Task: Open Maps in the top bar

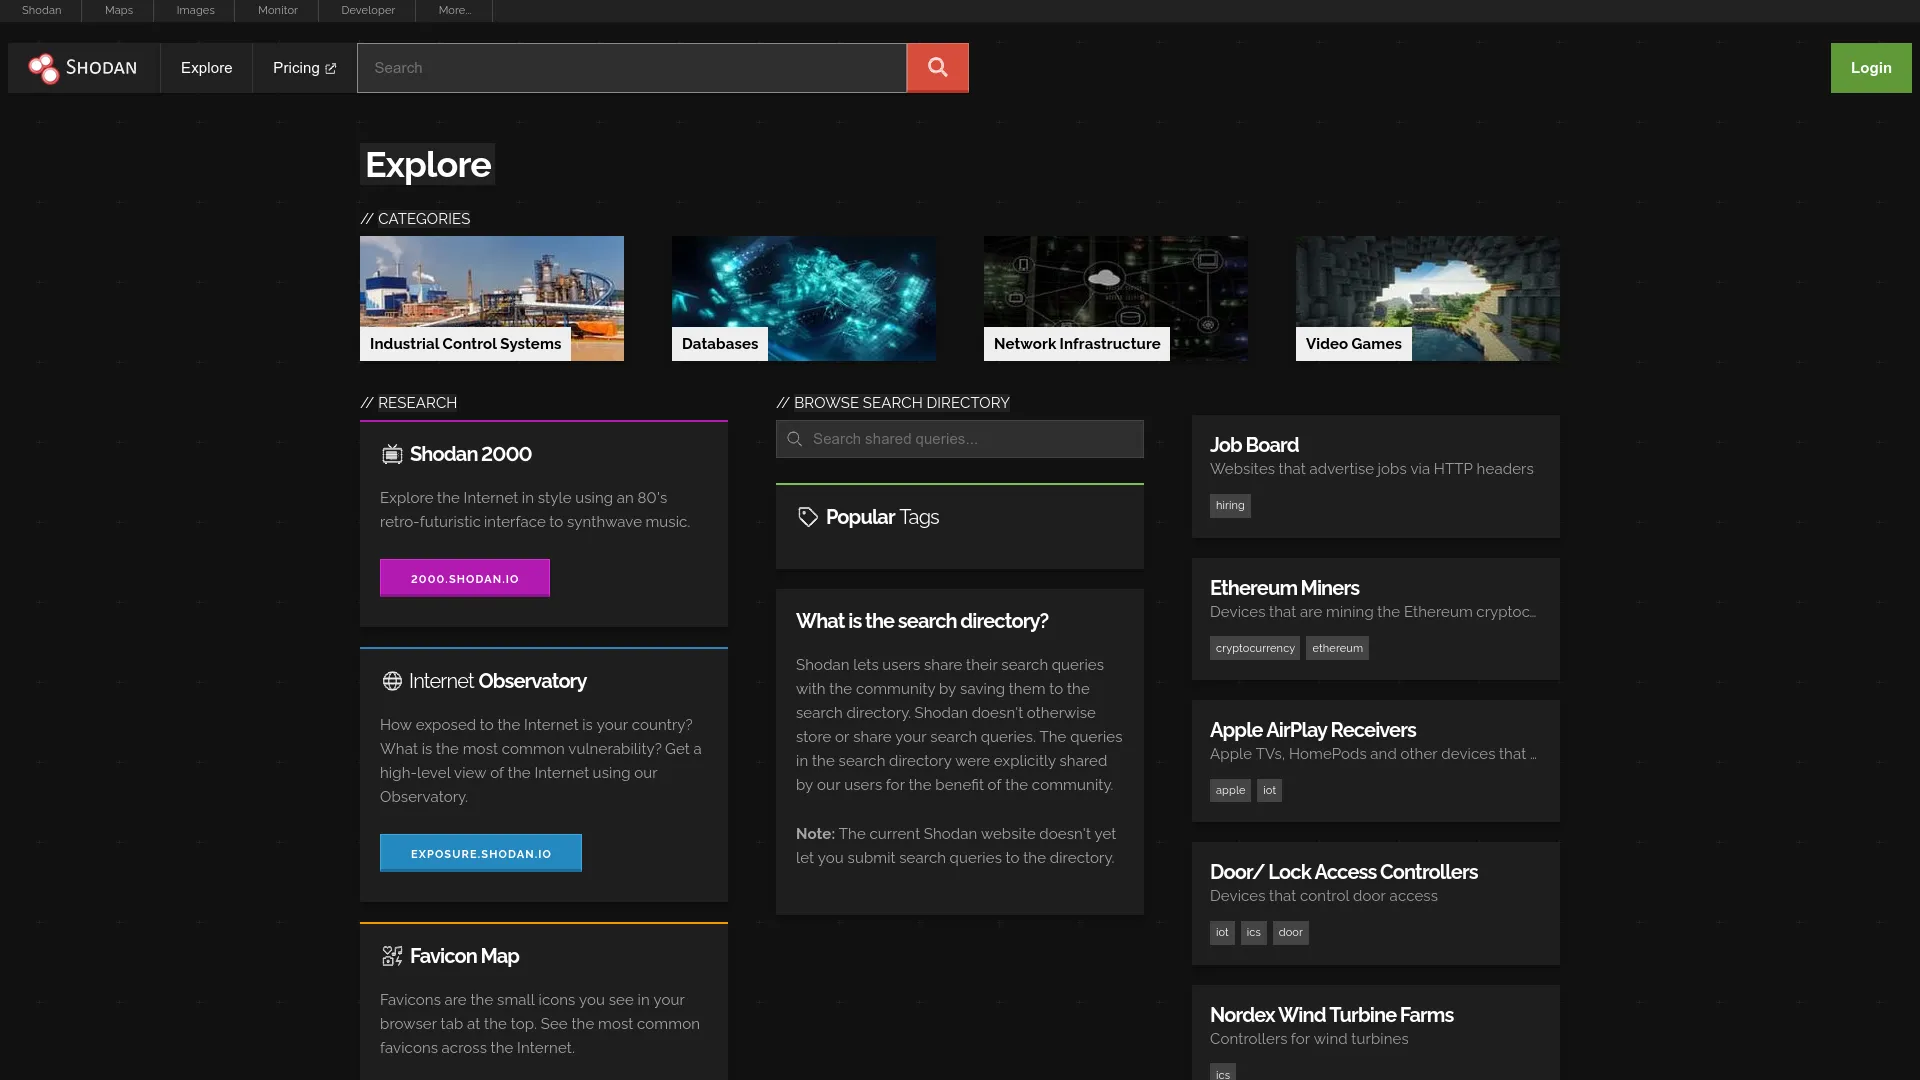Action: [118, 10]
